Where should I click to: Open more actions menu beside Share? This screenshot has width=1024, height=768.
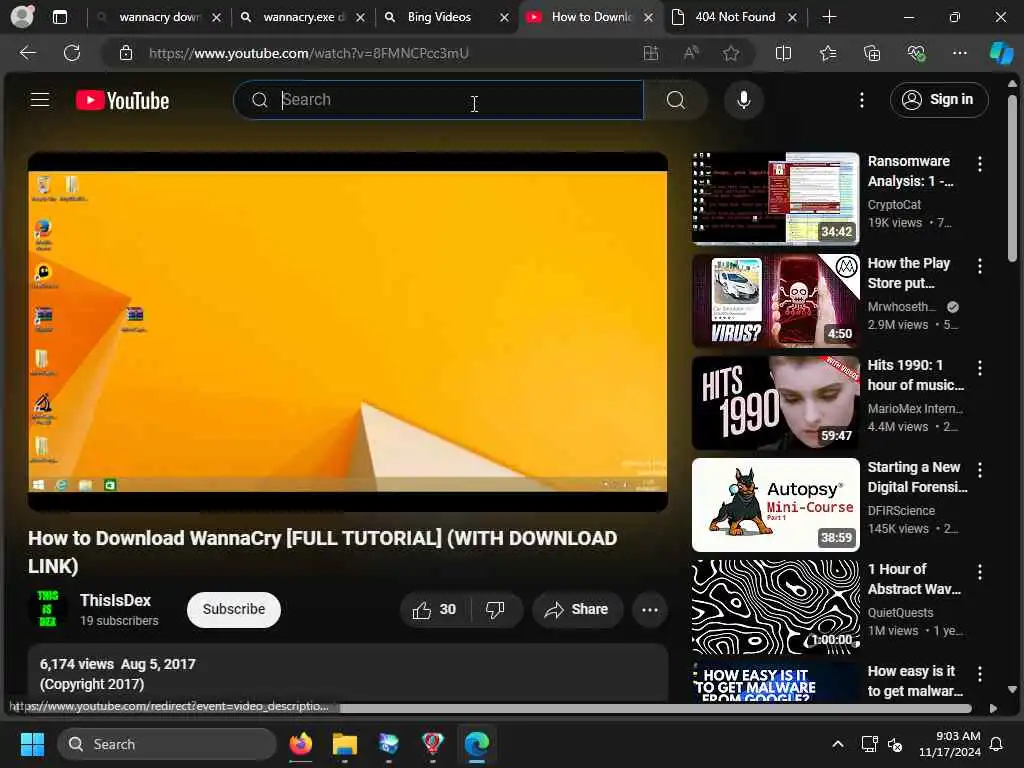[650, 610]
